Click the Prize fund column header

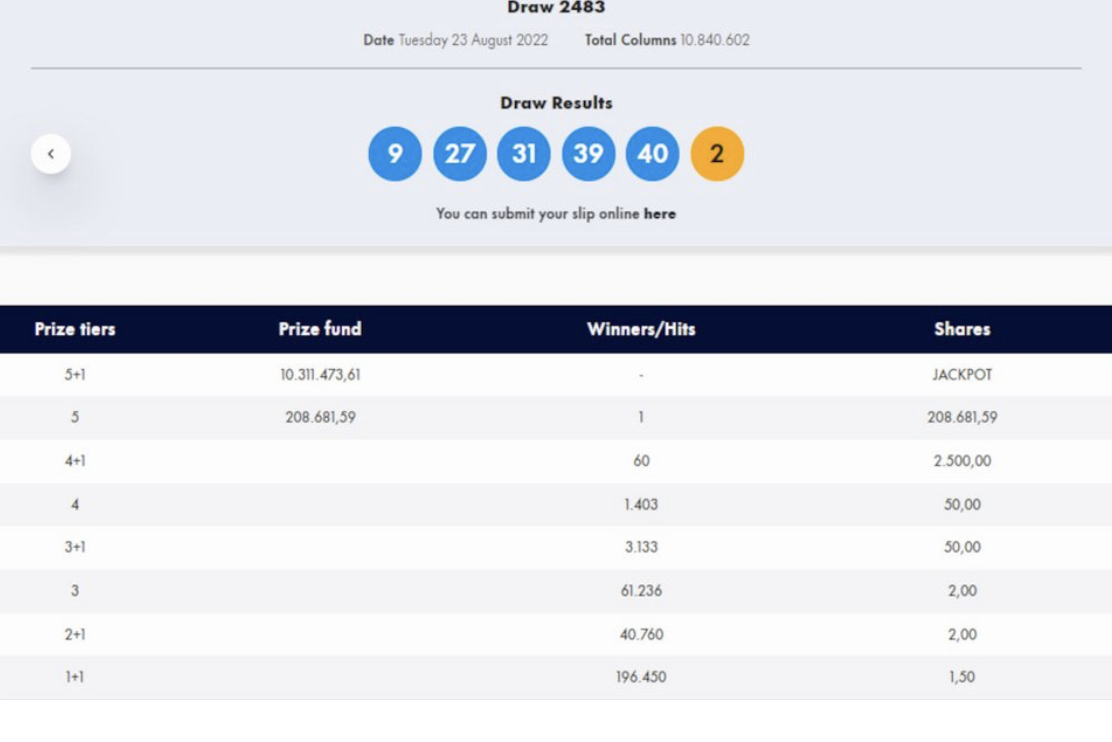coord(320,329)
